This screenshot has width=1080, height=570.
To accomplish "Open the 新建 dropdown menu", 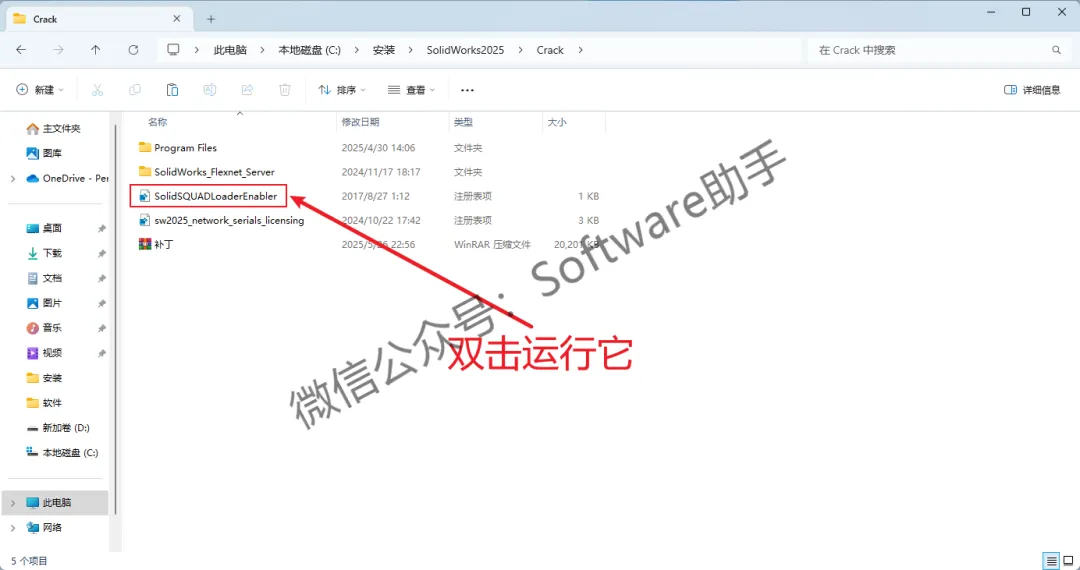I will [40, 89].
